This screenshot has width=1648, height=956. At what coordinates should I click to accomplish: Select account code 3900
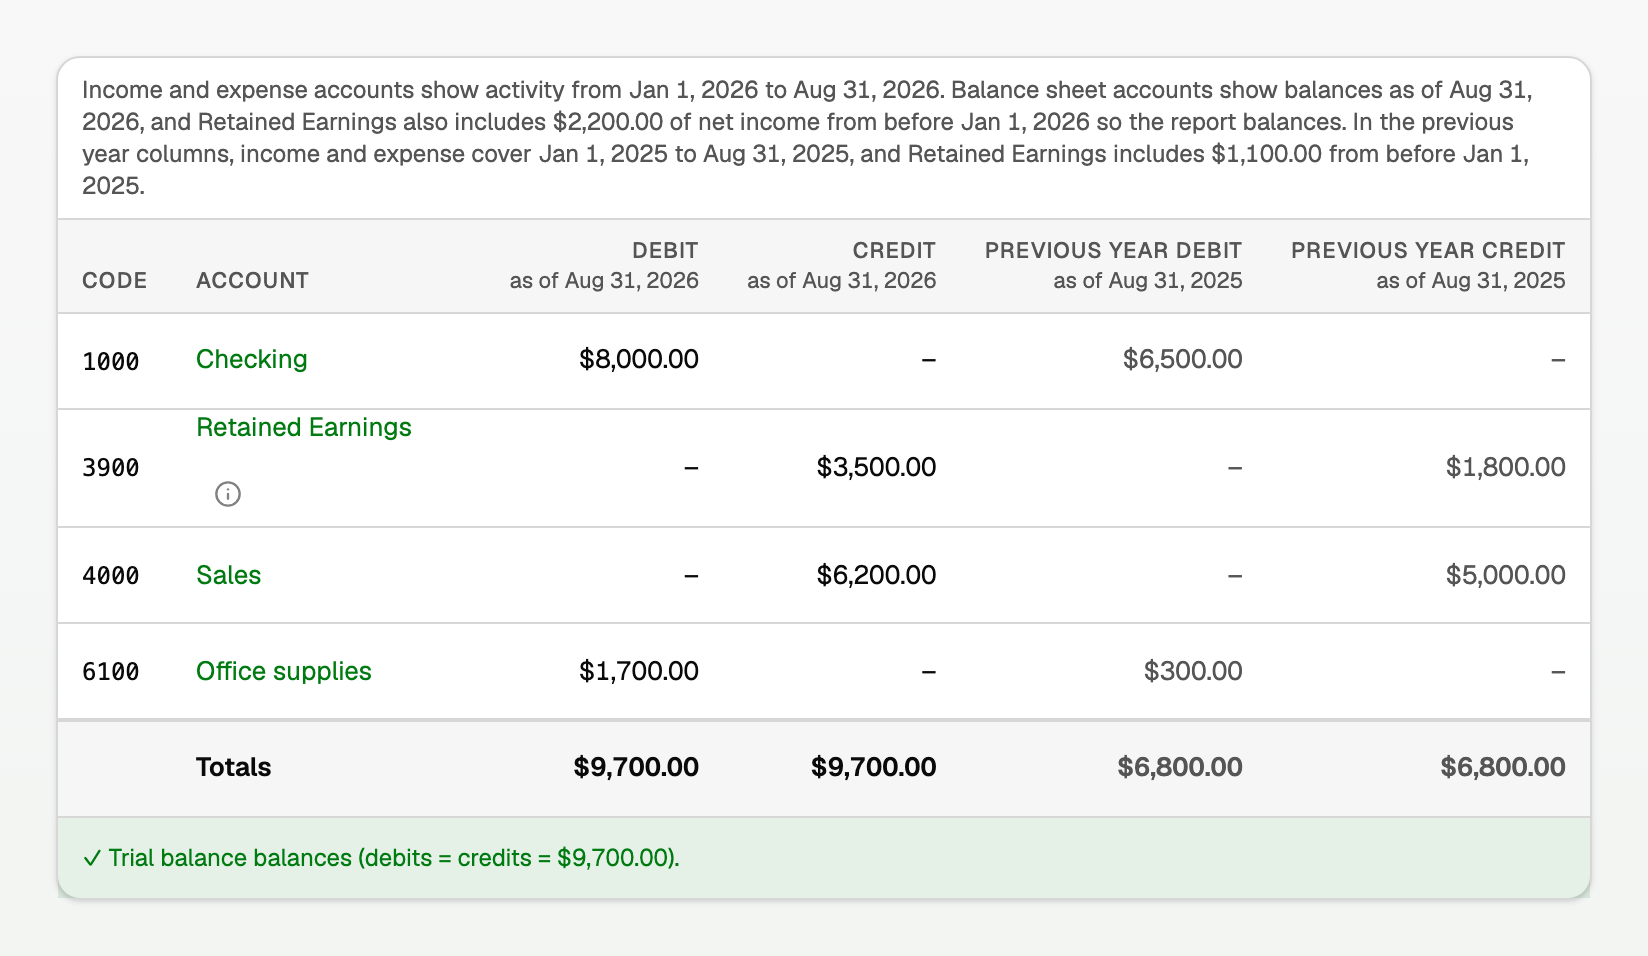pos(111,467)
